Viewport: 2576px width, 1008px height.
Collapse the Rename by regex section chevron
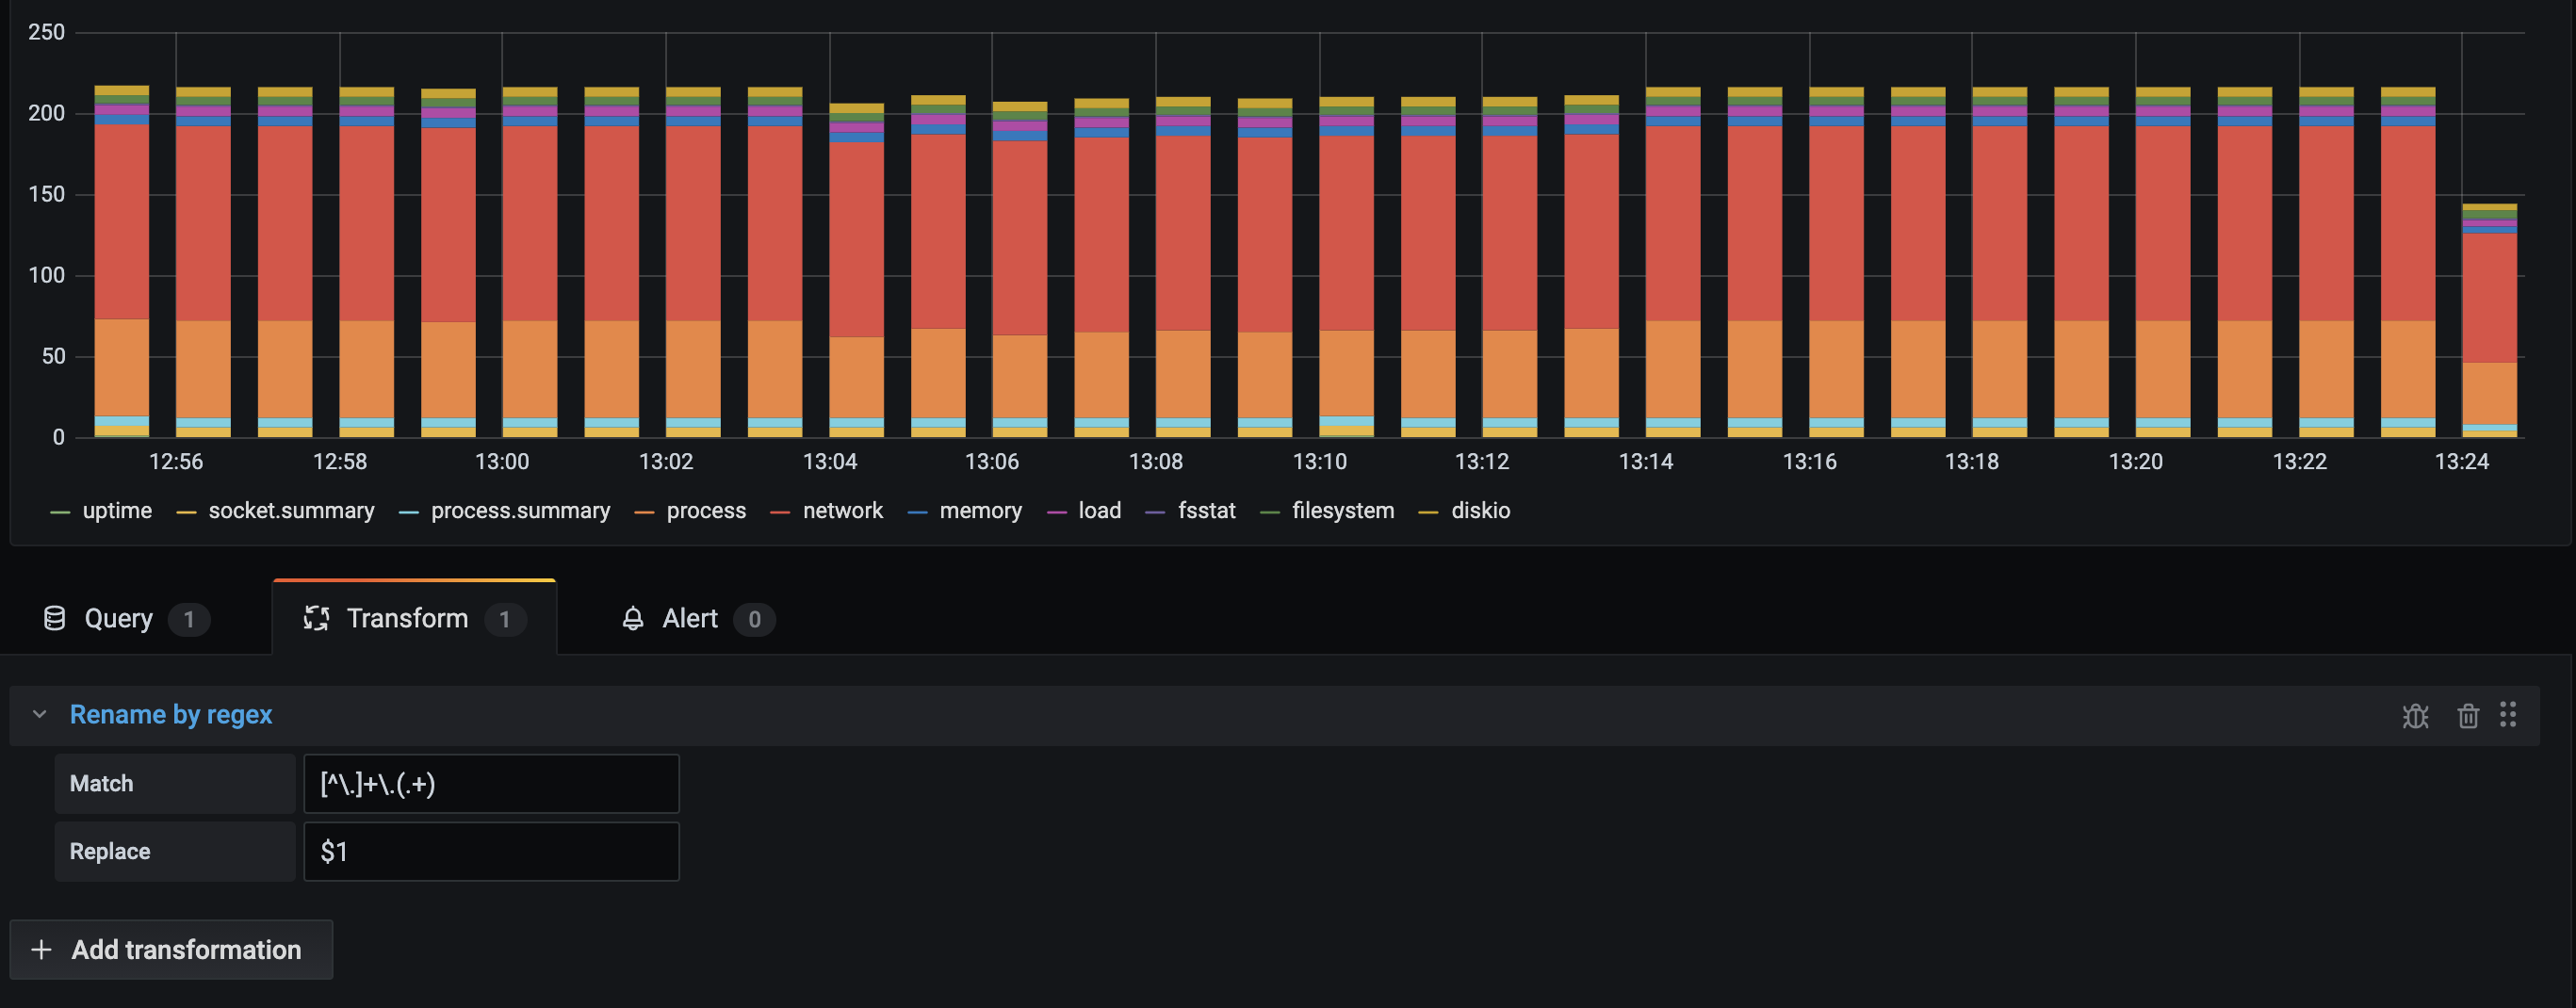coord(40,715)
